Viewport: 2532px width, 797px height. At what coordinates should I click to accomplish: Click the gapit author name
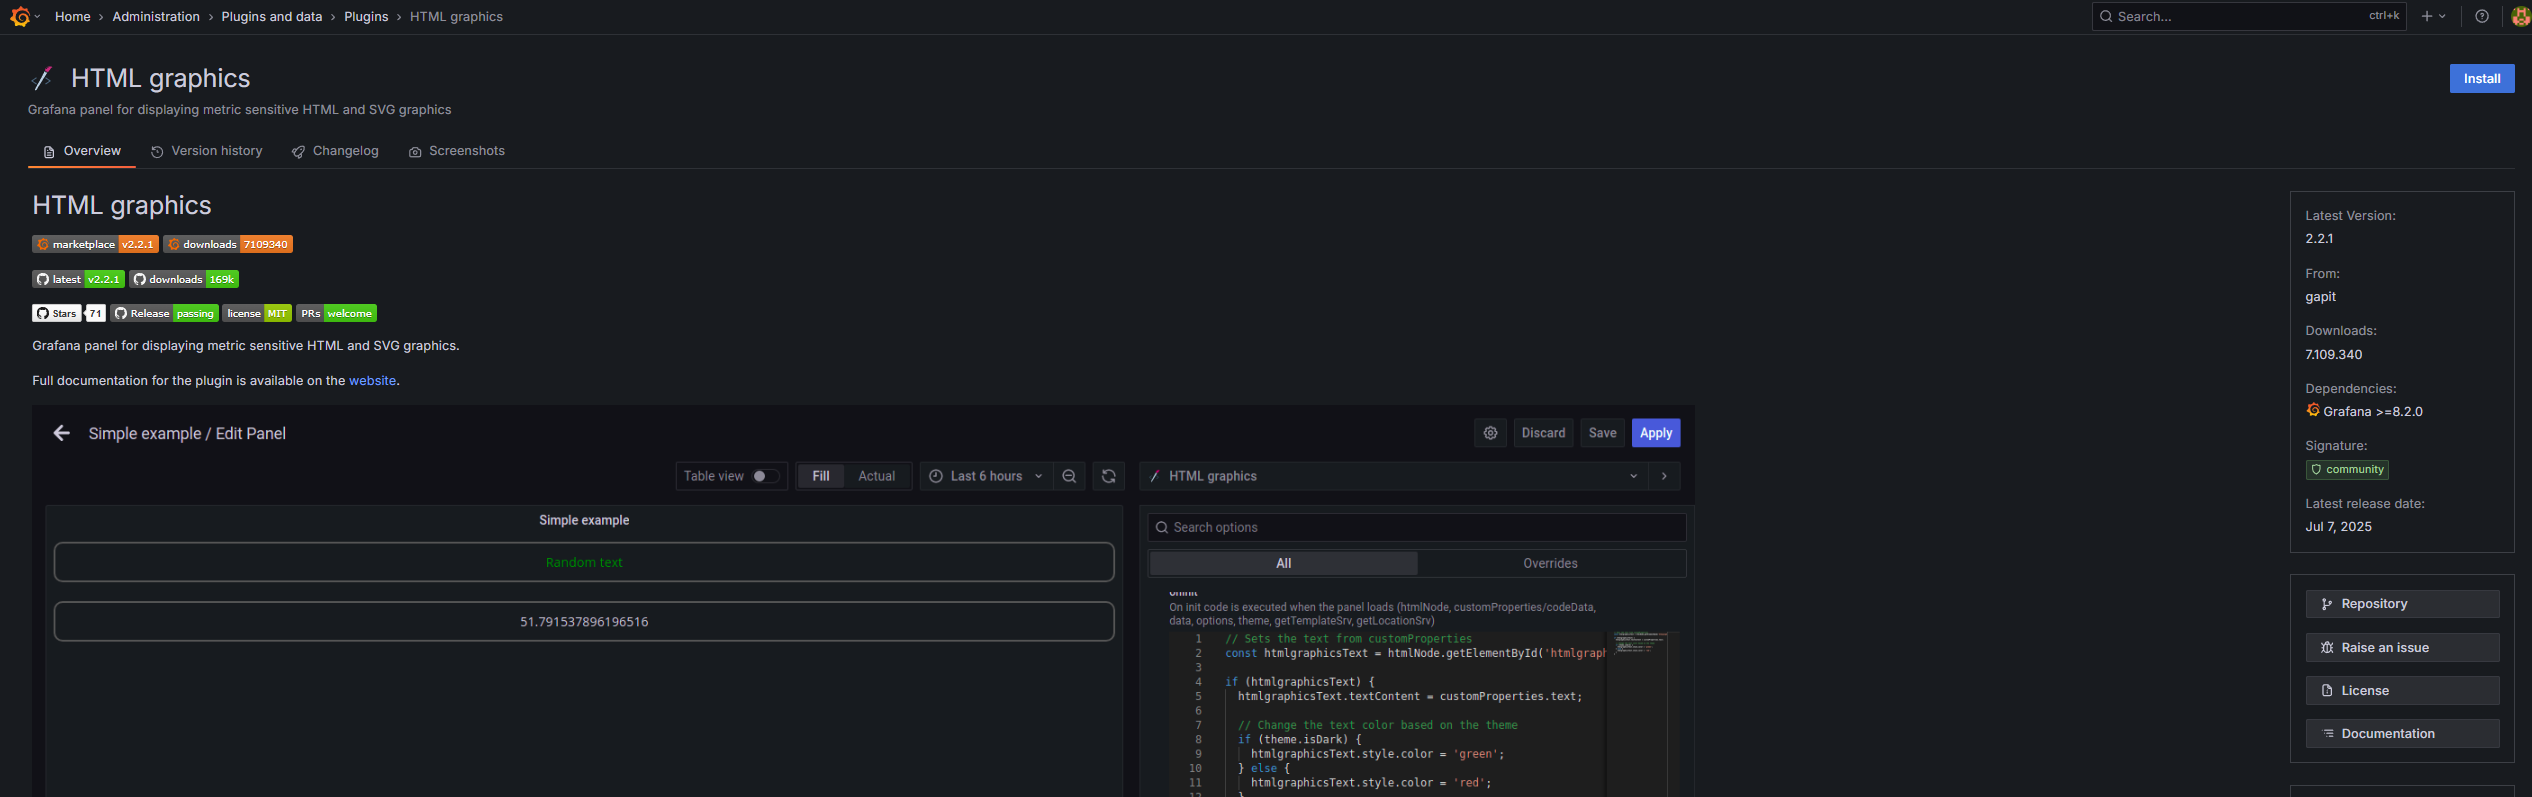[2320, 297]
